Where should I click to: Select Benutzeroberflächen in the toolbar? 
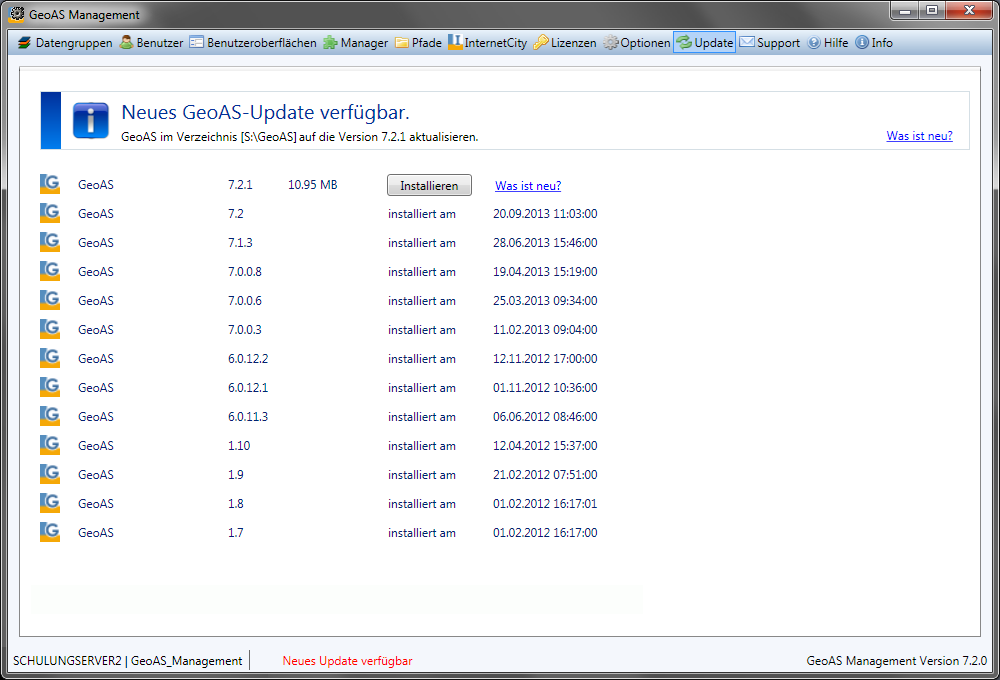click(253, 43)
